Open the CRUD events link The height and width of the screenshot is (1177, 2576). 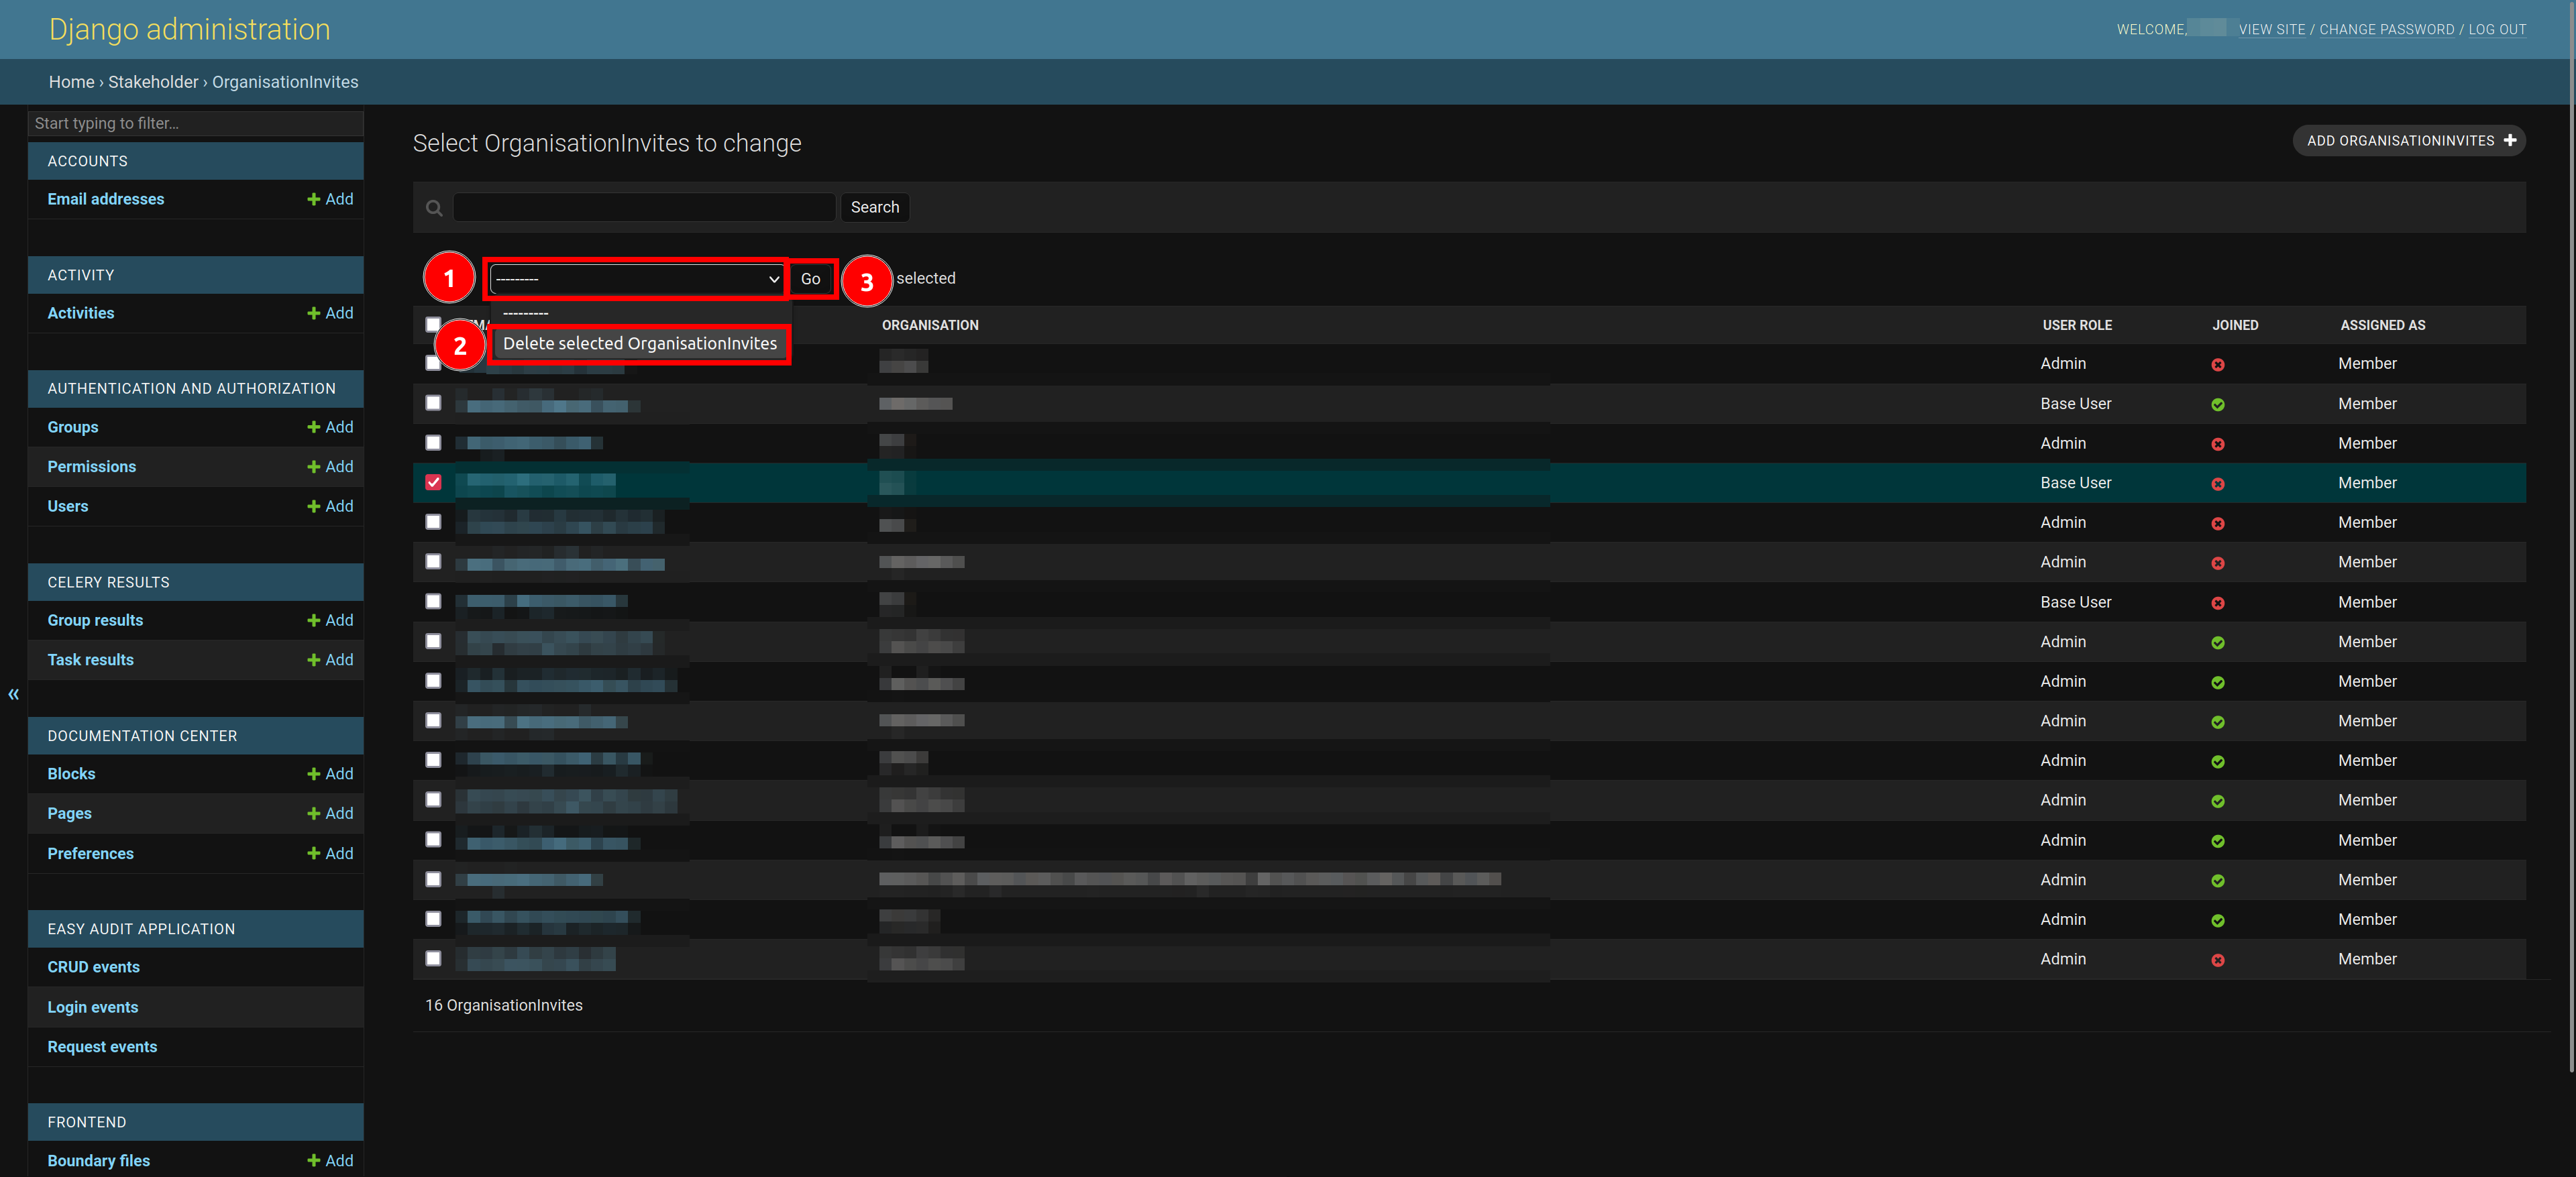94,967
